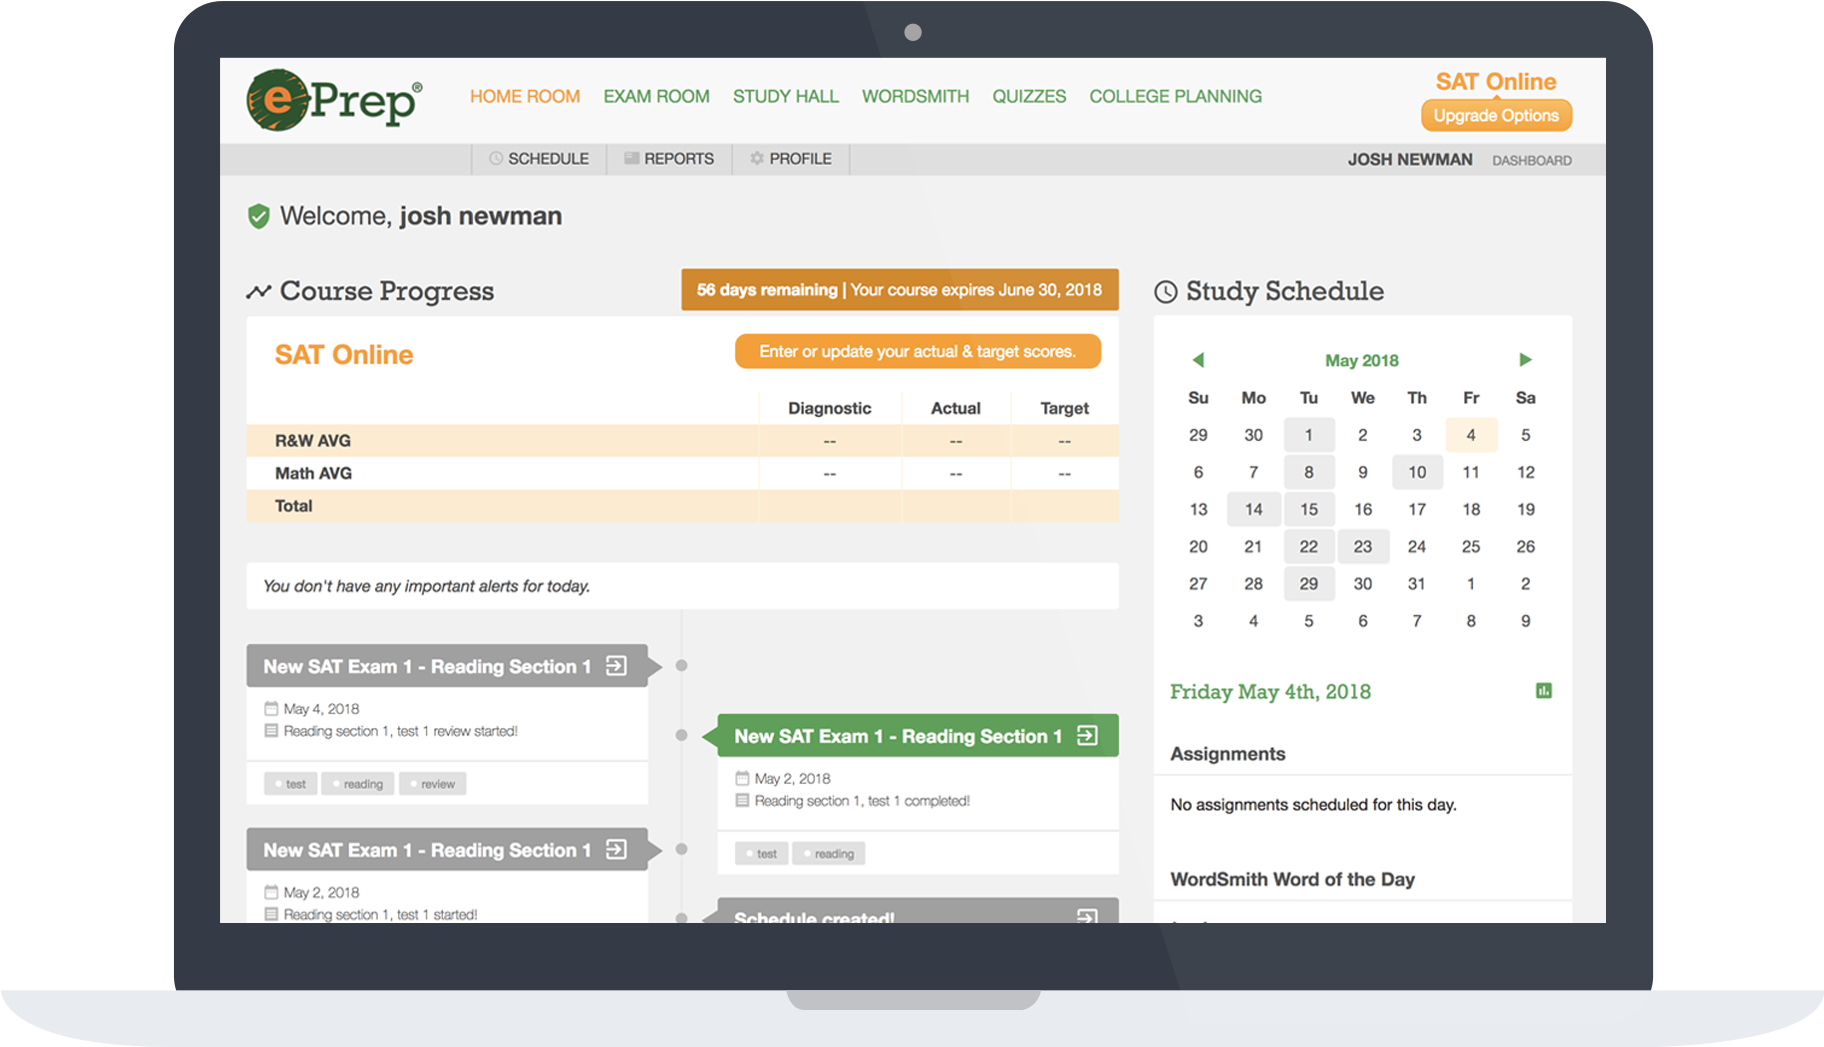Click the 'review' tag on timeline entry
The image size is (1824, 1047).
pos(433,784)
